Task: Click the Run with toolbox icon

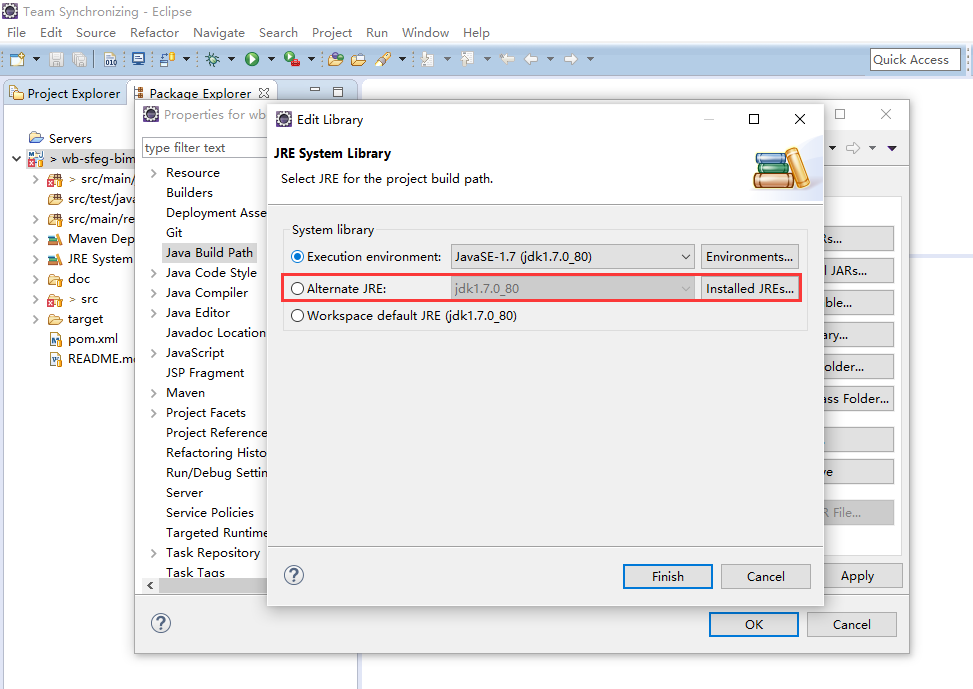Action: click(292, 59)
